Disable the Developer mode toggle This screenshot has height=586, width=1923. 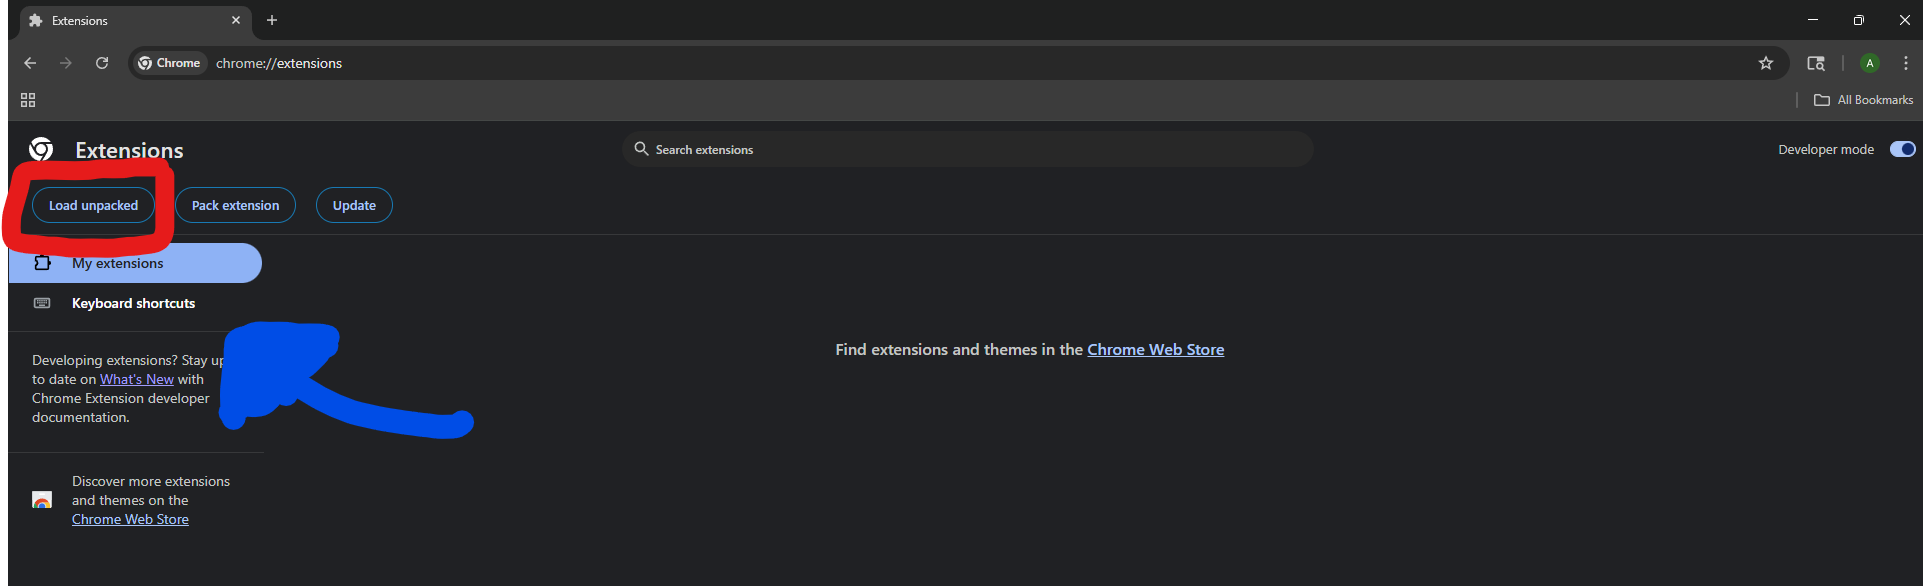pos(1902,149)
